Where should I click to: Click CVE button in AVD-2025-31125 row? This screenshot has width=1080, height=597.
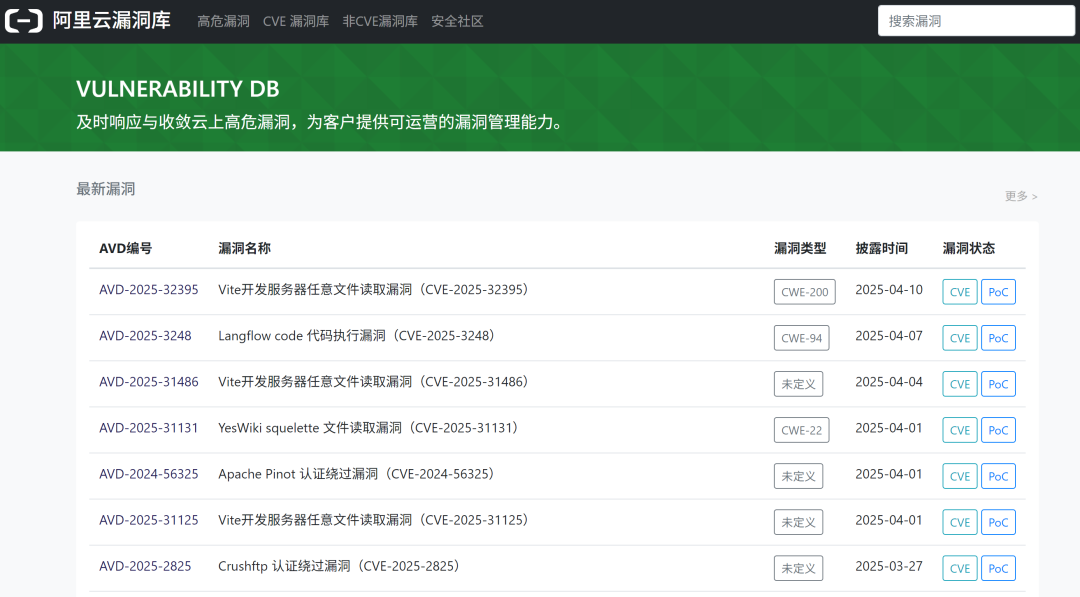959,523
